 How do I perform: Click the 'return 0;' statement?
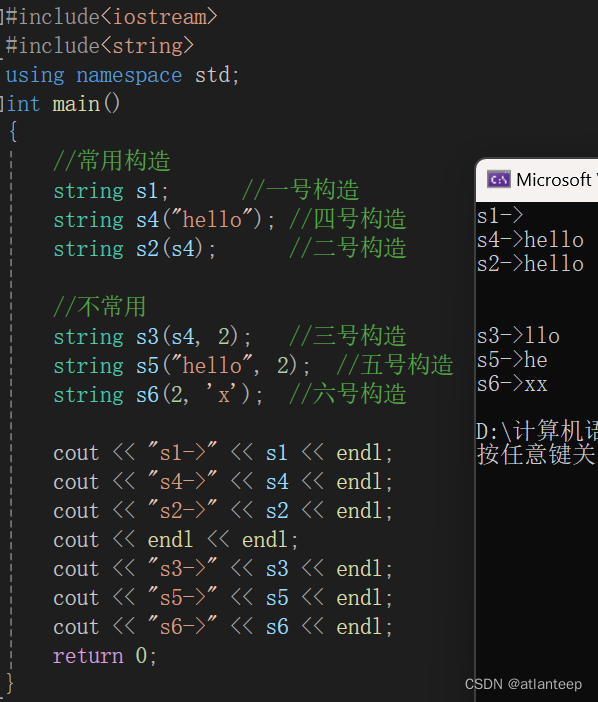pos(105,656)
